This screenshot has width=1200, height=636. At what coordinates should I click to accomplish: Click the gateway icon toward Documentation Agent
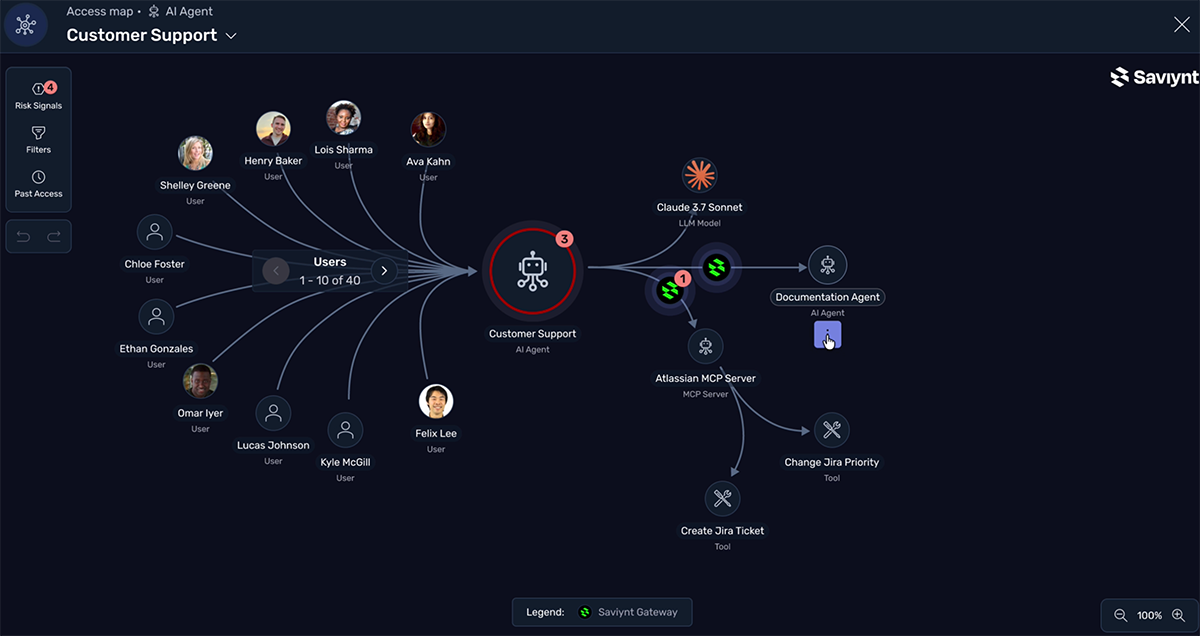click(716, 267)
